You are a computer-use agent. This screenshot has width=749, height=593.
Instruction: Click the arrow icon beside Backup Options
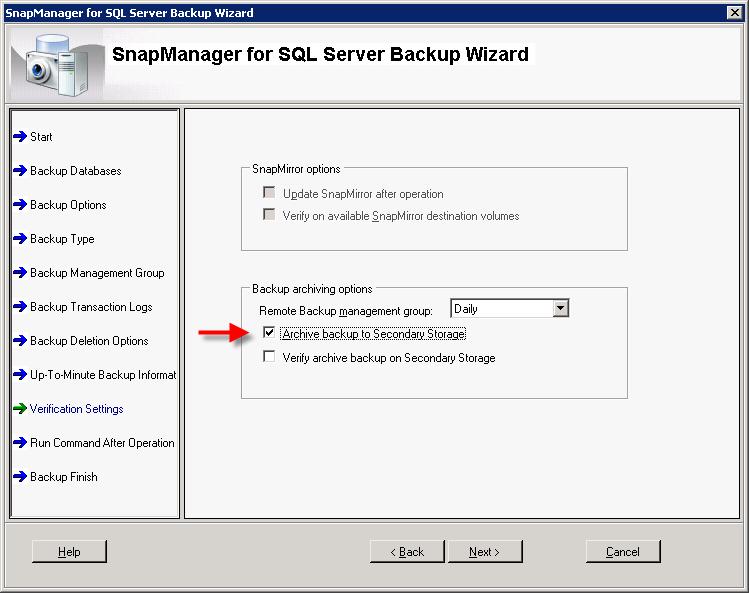20,205
